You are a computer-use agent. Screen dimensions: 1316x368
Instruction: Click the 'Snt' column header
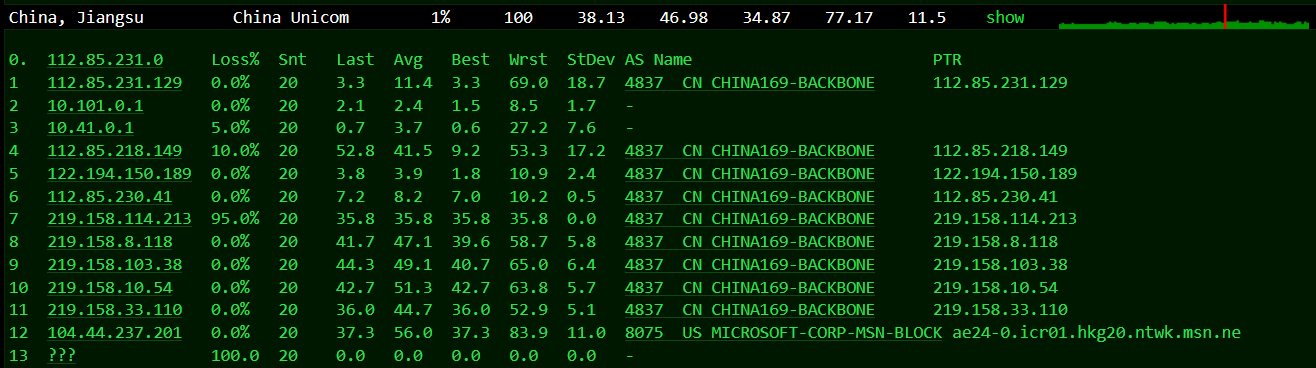click(293, 60)
